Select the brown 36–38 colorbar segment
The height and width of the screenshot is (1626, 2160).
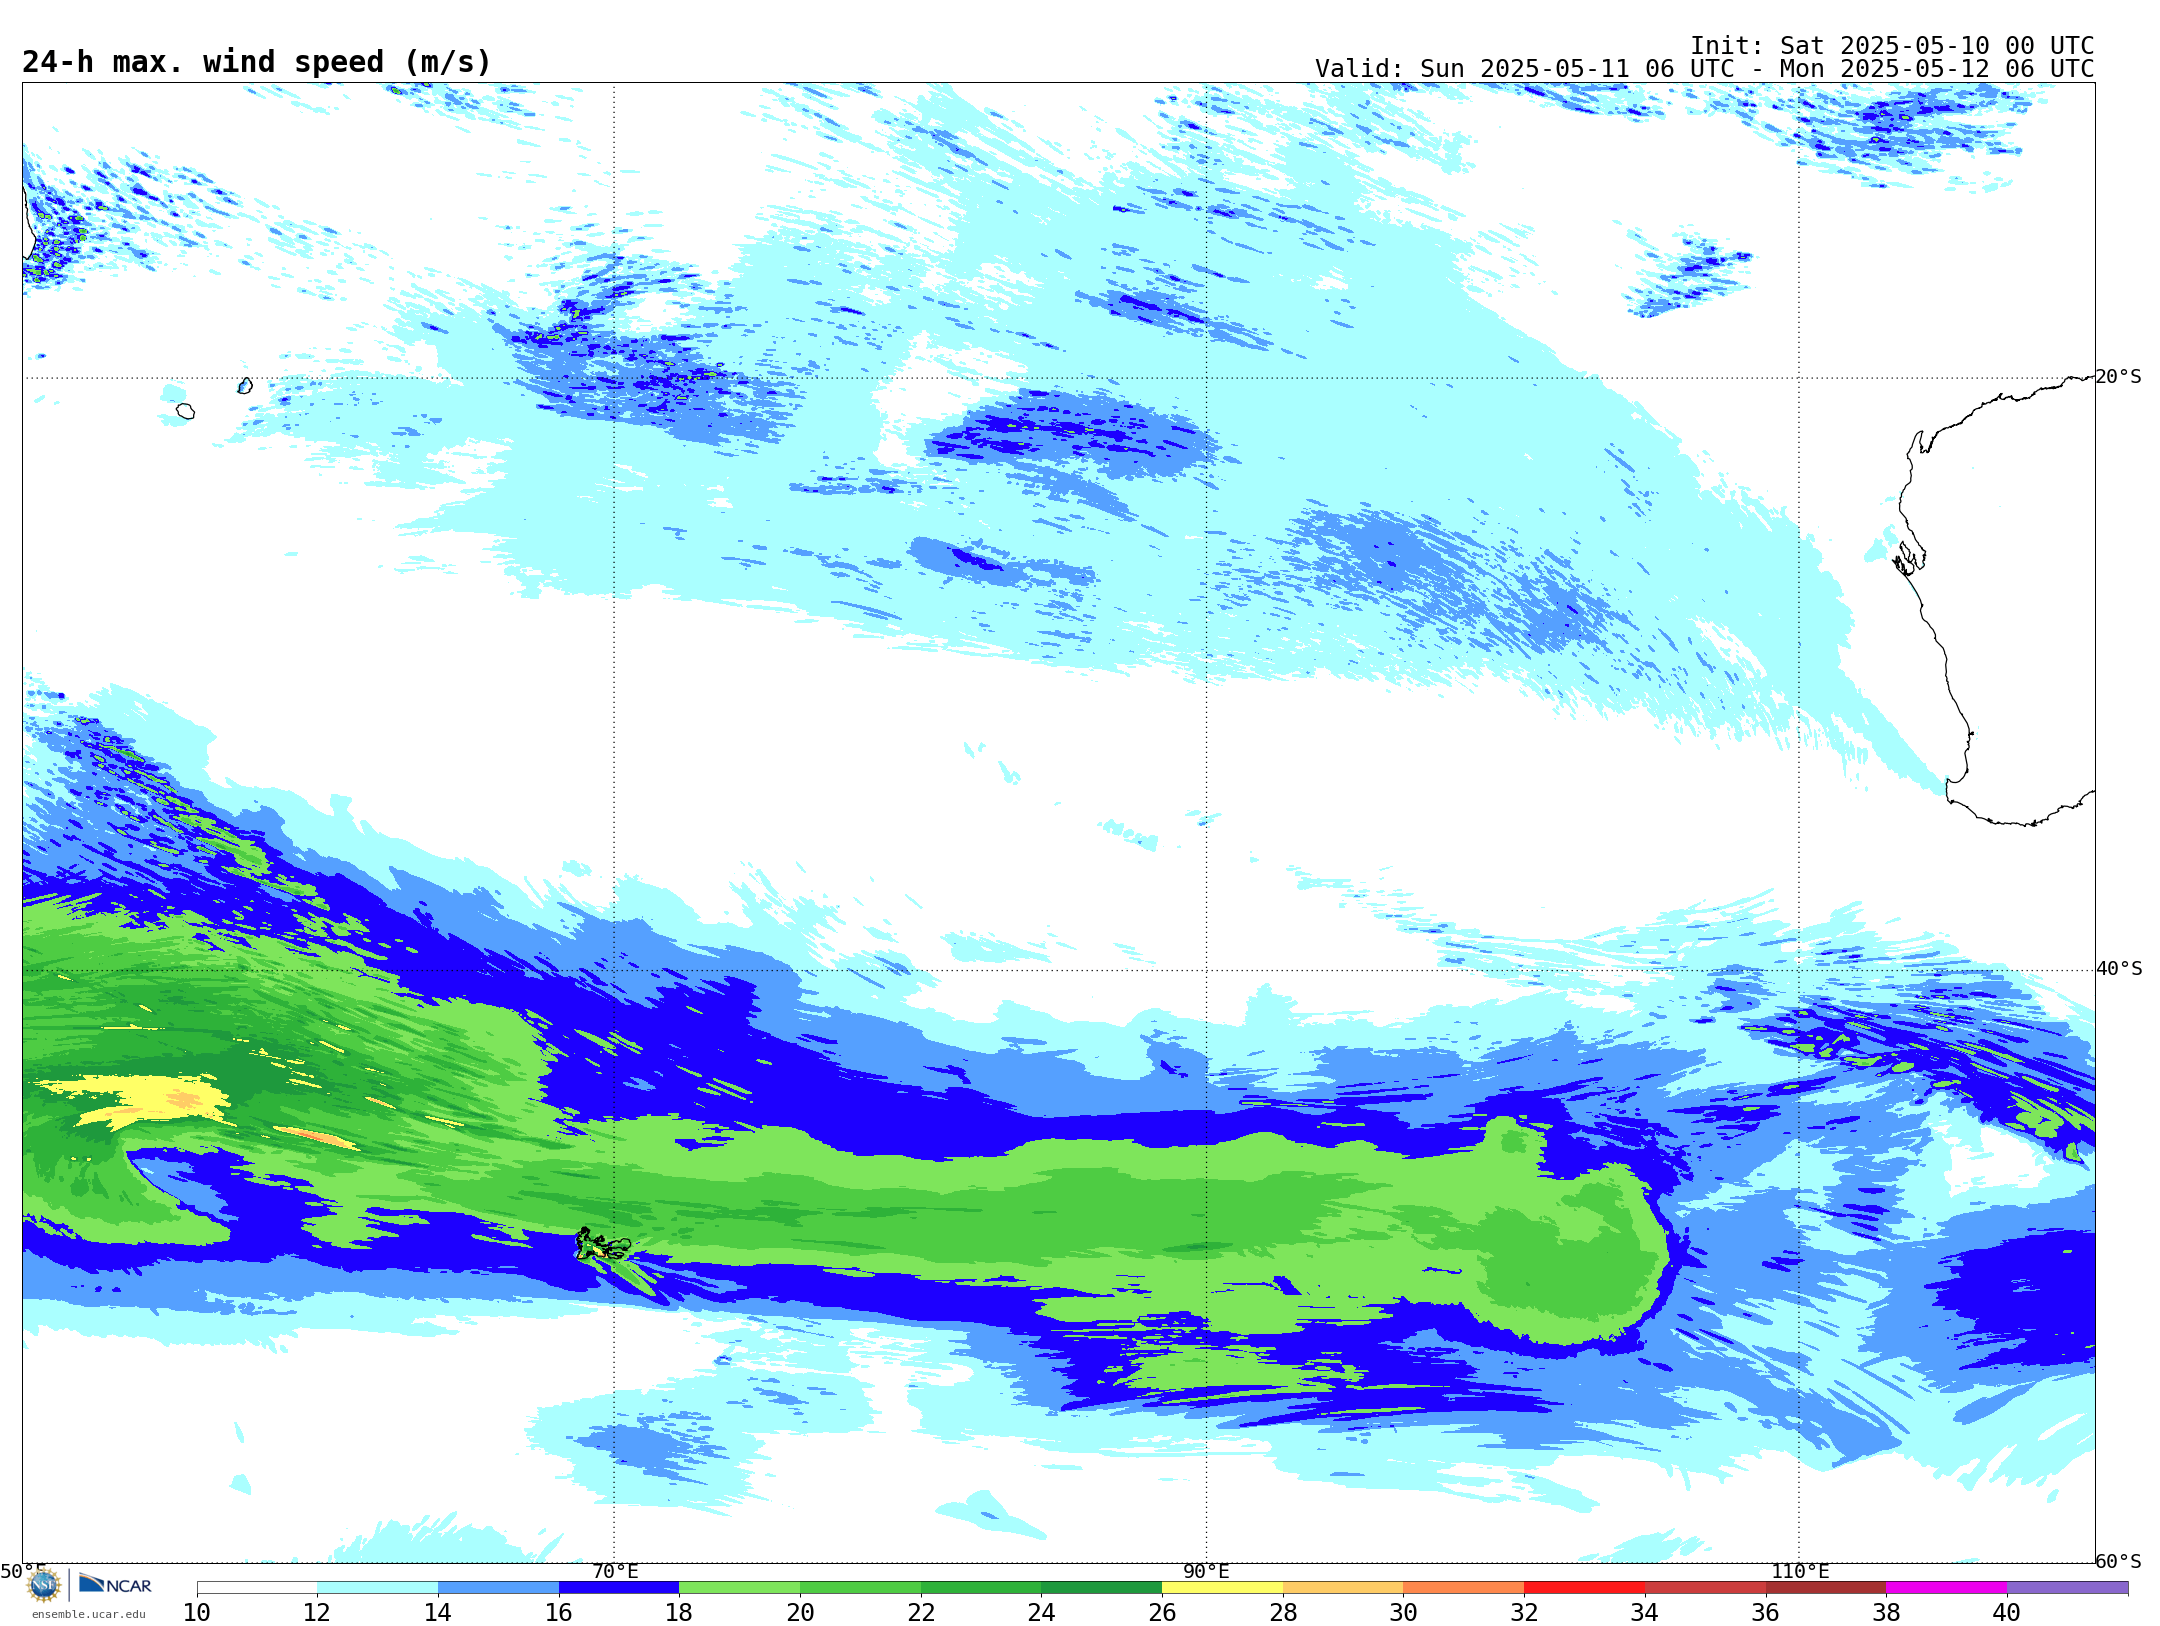(x=1826, y=1588)
